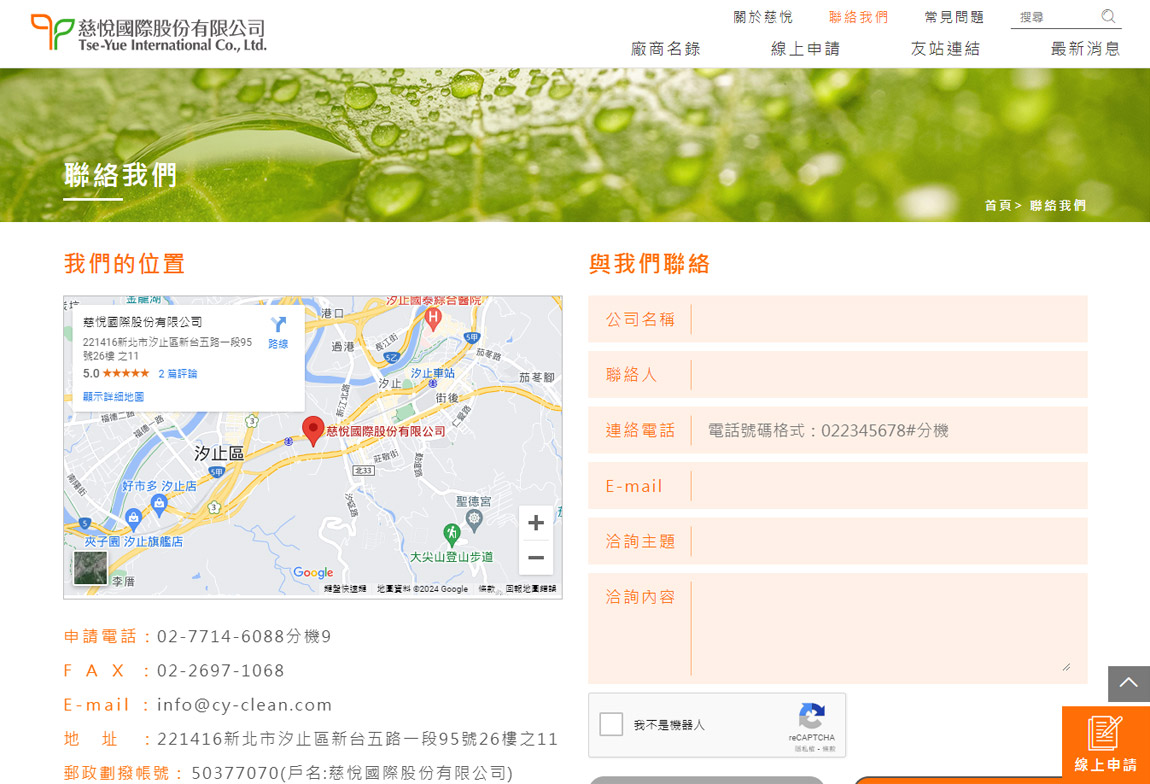Viewport: 1150px width, 784px height.
Task: Click 顯示詳細地圖 link on map
Action: click(113, 397)
